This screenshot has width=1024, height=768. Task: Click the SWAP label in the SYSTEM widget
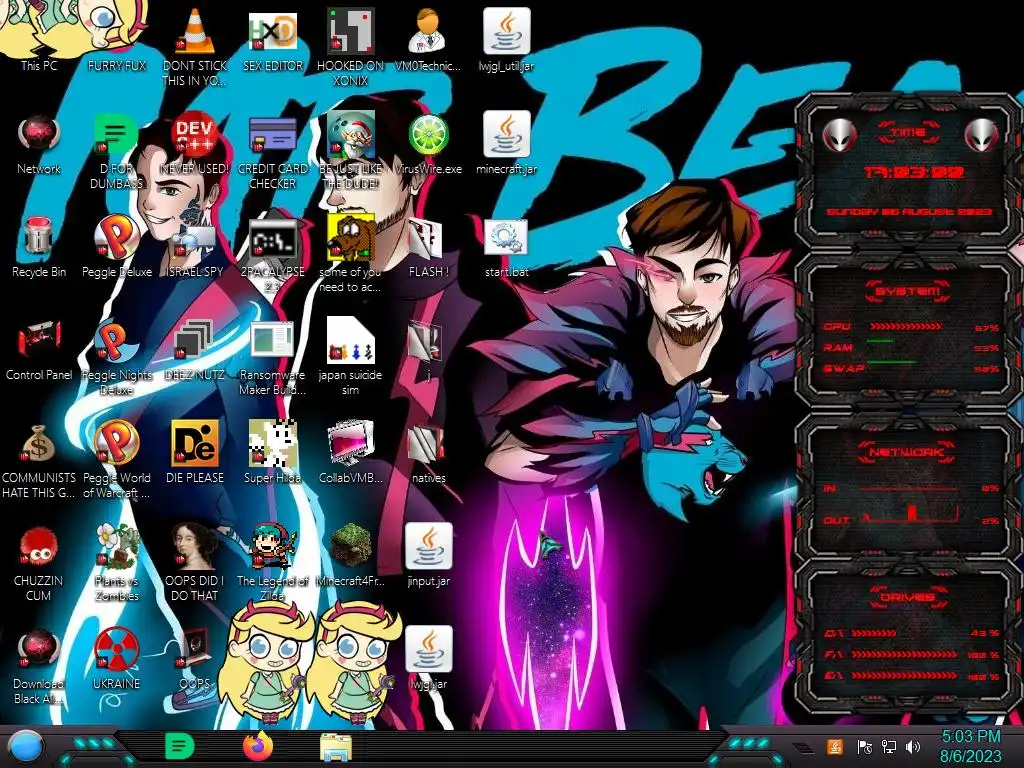coord(843,368)
